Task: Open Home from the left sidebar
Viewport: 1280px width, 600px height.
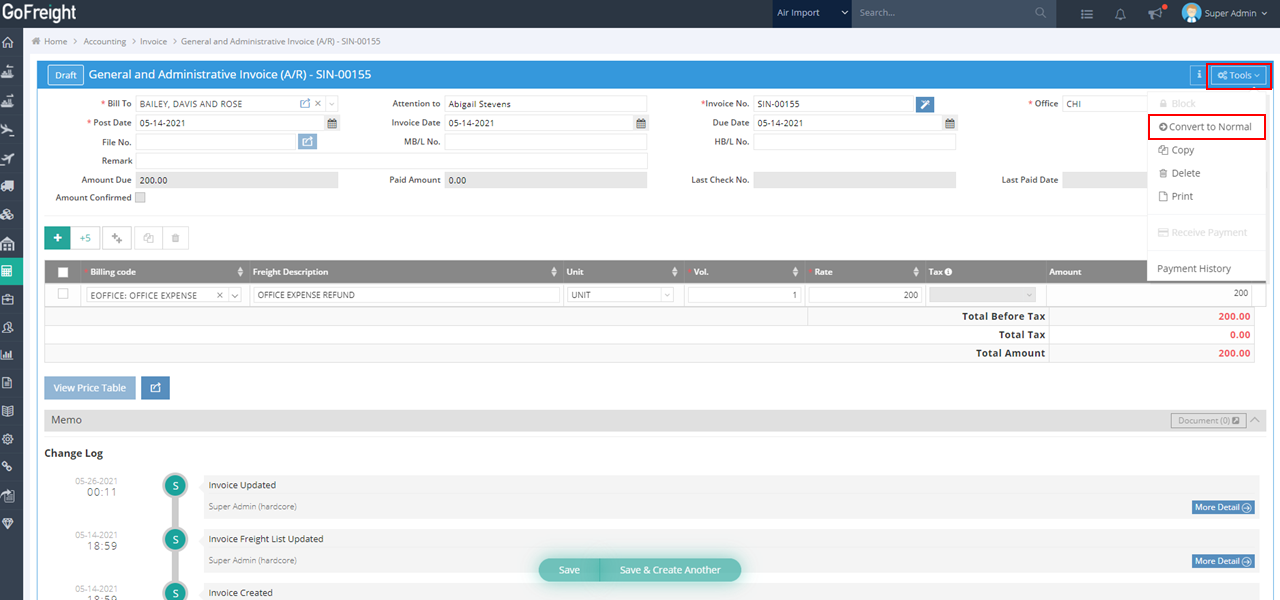Action: [9, 43]
